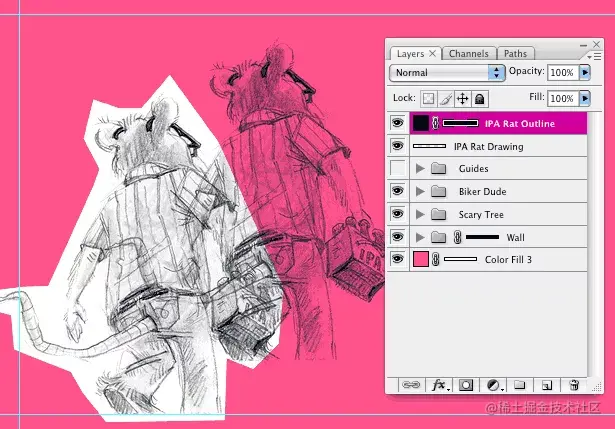
Task: Select the Wall group name
Action: click(515, 238)
